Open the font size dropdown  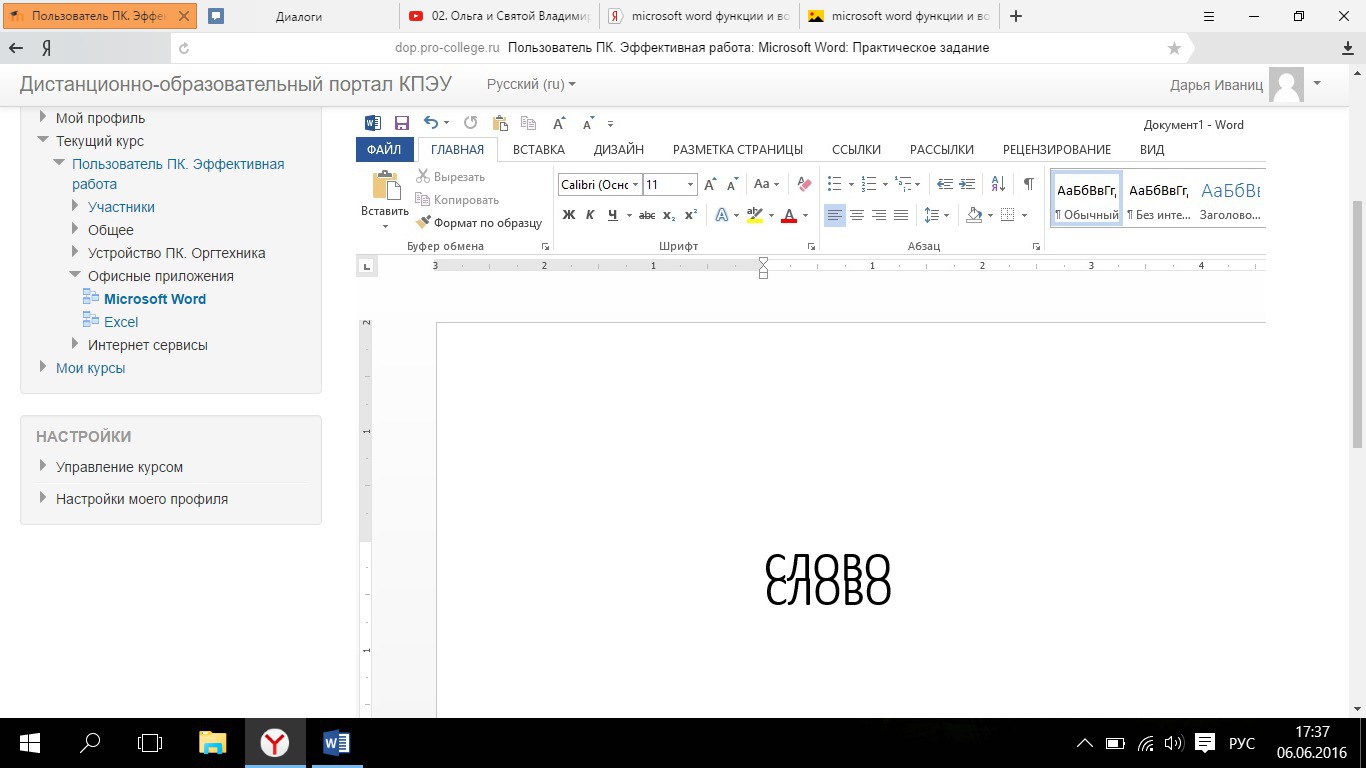[690, 185]
